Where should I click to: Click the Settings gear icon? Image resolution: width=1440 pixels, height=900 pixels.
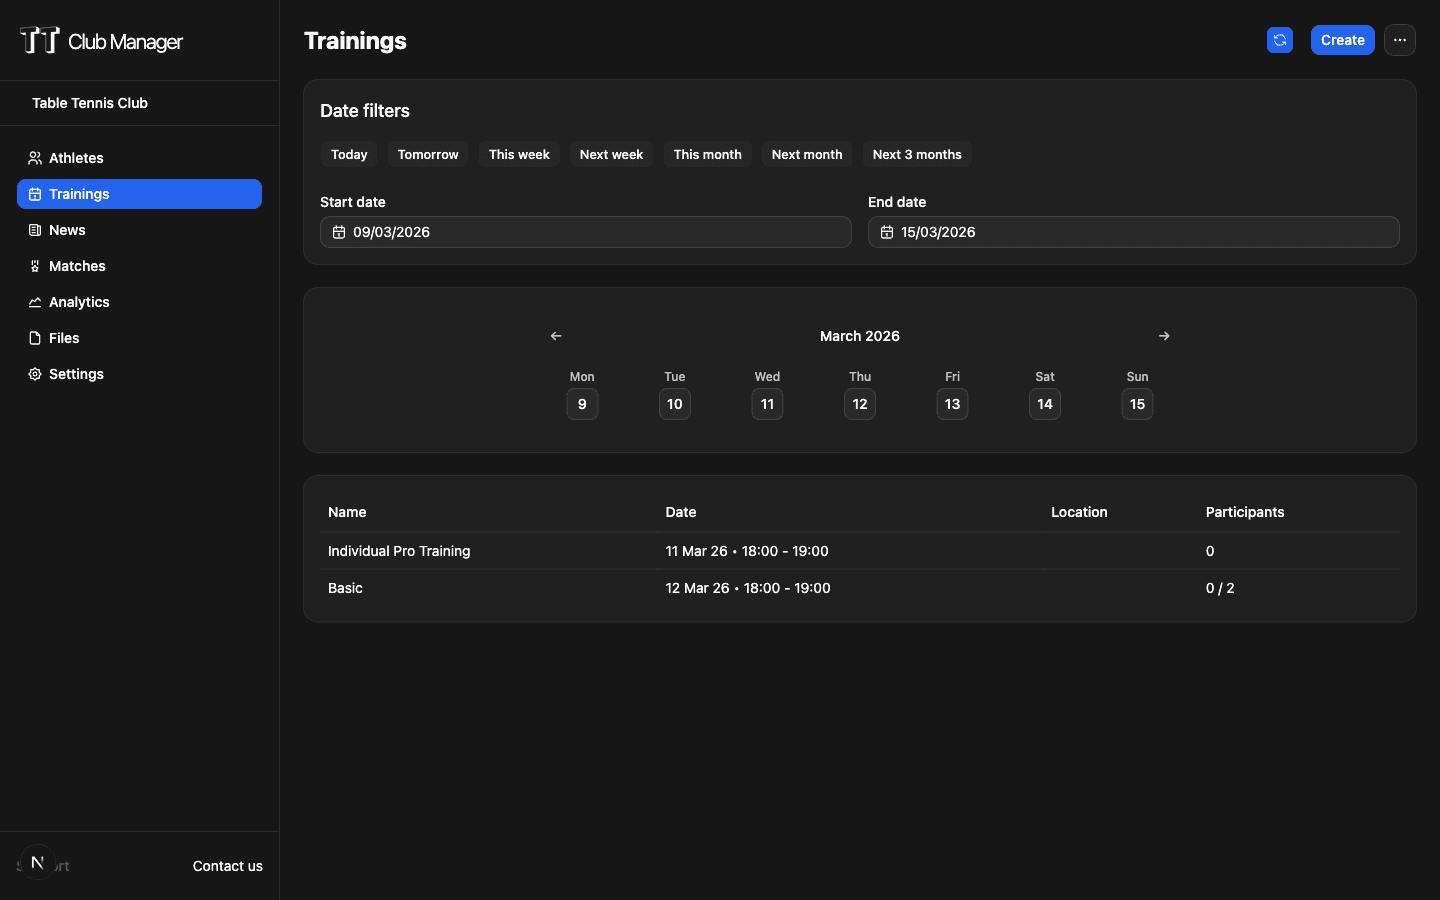(35, 374)
